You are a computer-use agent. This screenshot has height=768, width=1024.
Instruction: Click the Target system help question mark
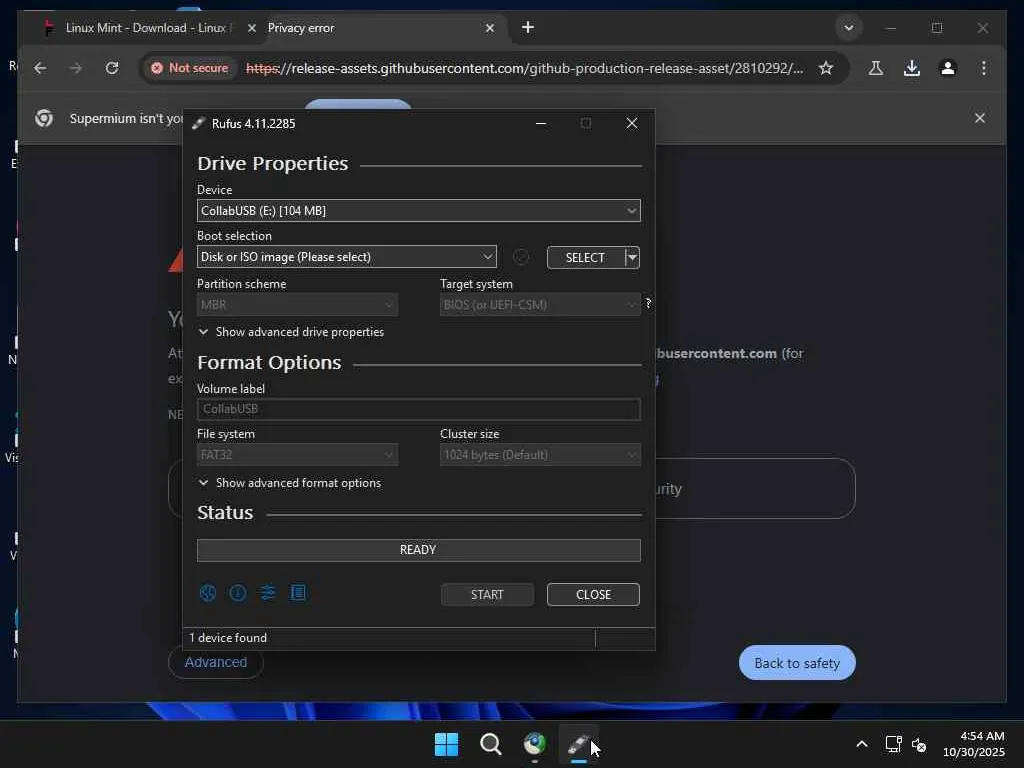[648, 303]
